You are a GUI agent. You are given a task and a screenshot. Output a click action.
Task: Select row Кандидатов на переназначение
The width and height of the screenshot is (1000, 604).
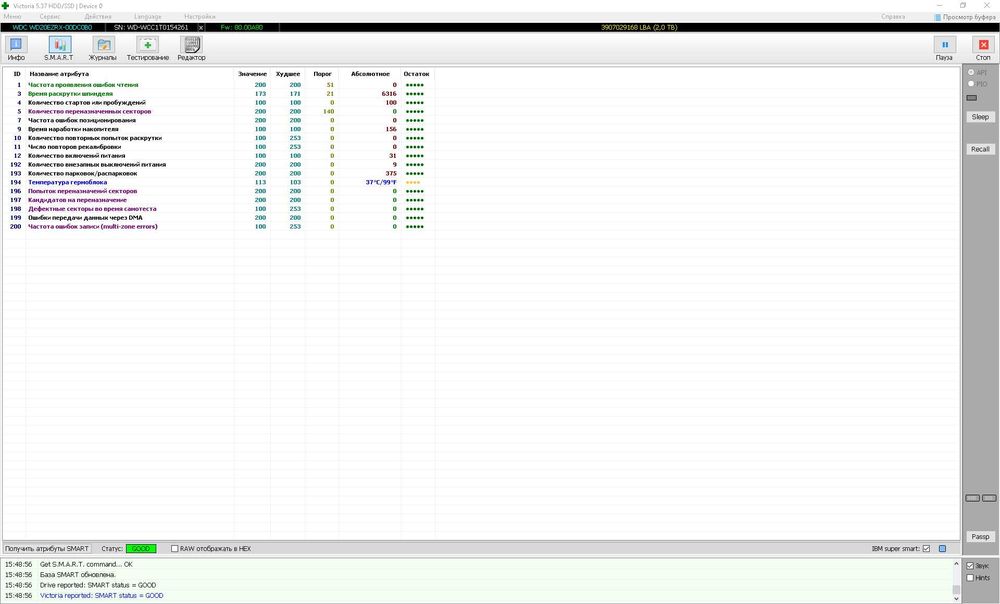(x=218, y=200)
